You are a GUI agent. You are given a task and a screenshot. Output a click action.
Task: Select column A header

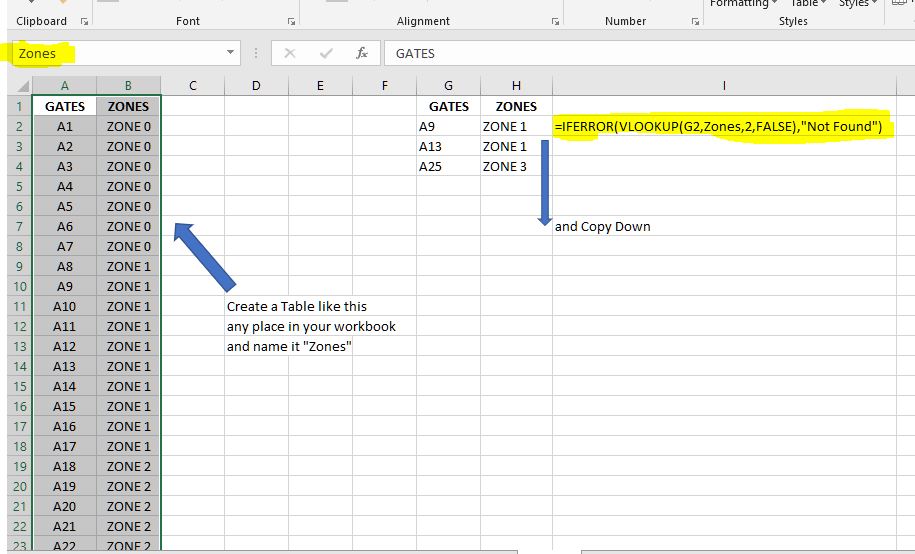[65, 86]
